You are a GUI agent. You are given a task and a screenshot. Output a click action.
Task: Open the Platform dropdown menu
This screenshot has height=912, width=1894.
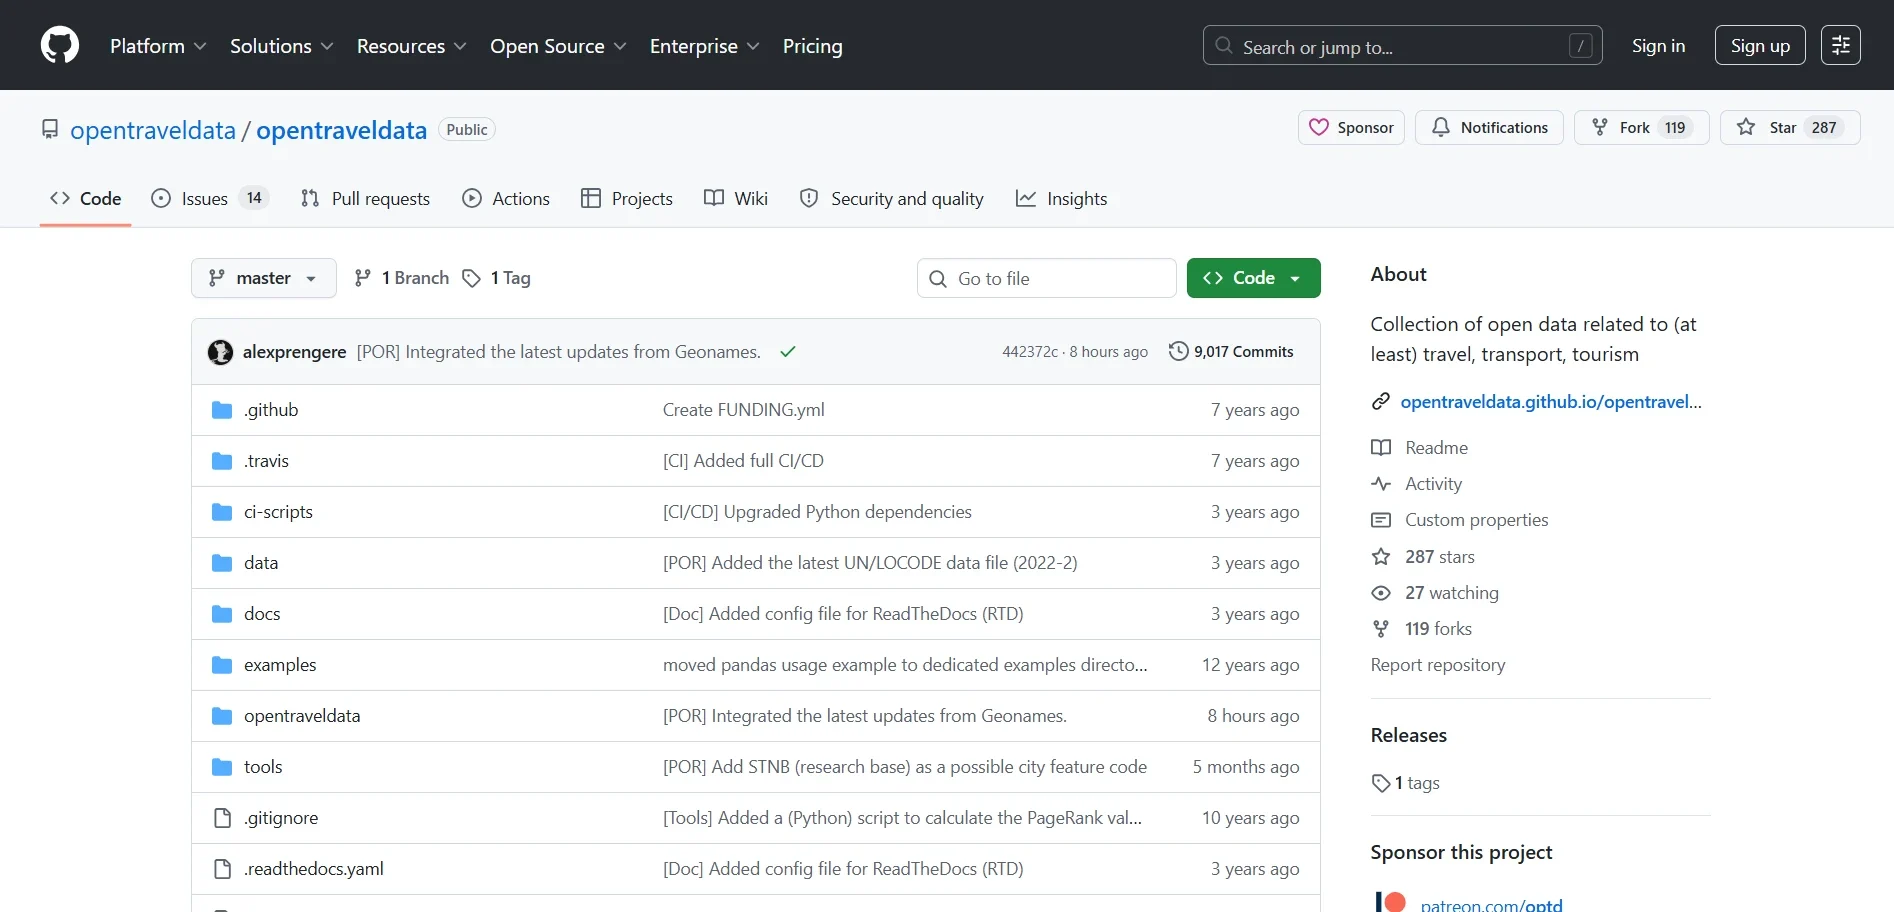(x=158, y=46)
